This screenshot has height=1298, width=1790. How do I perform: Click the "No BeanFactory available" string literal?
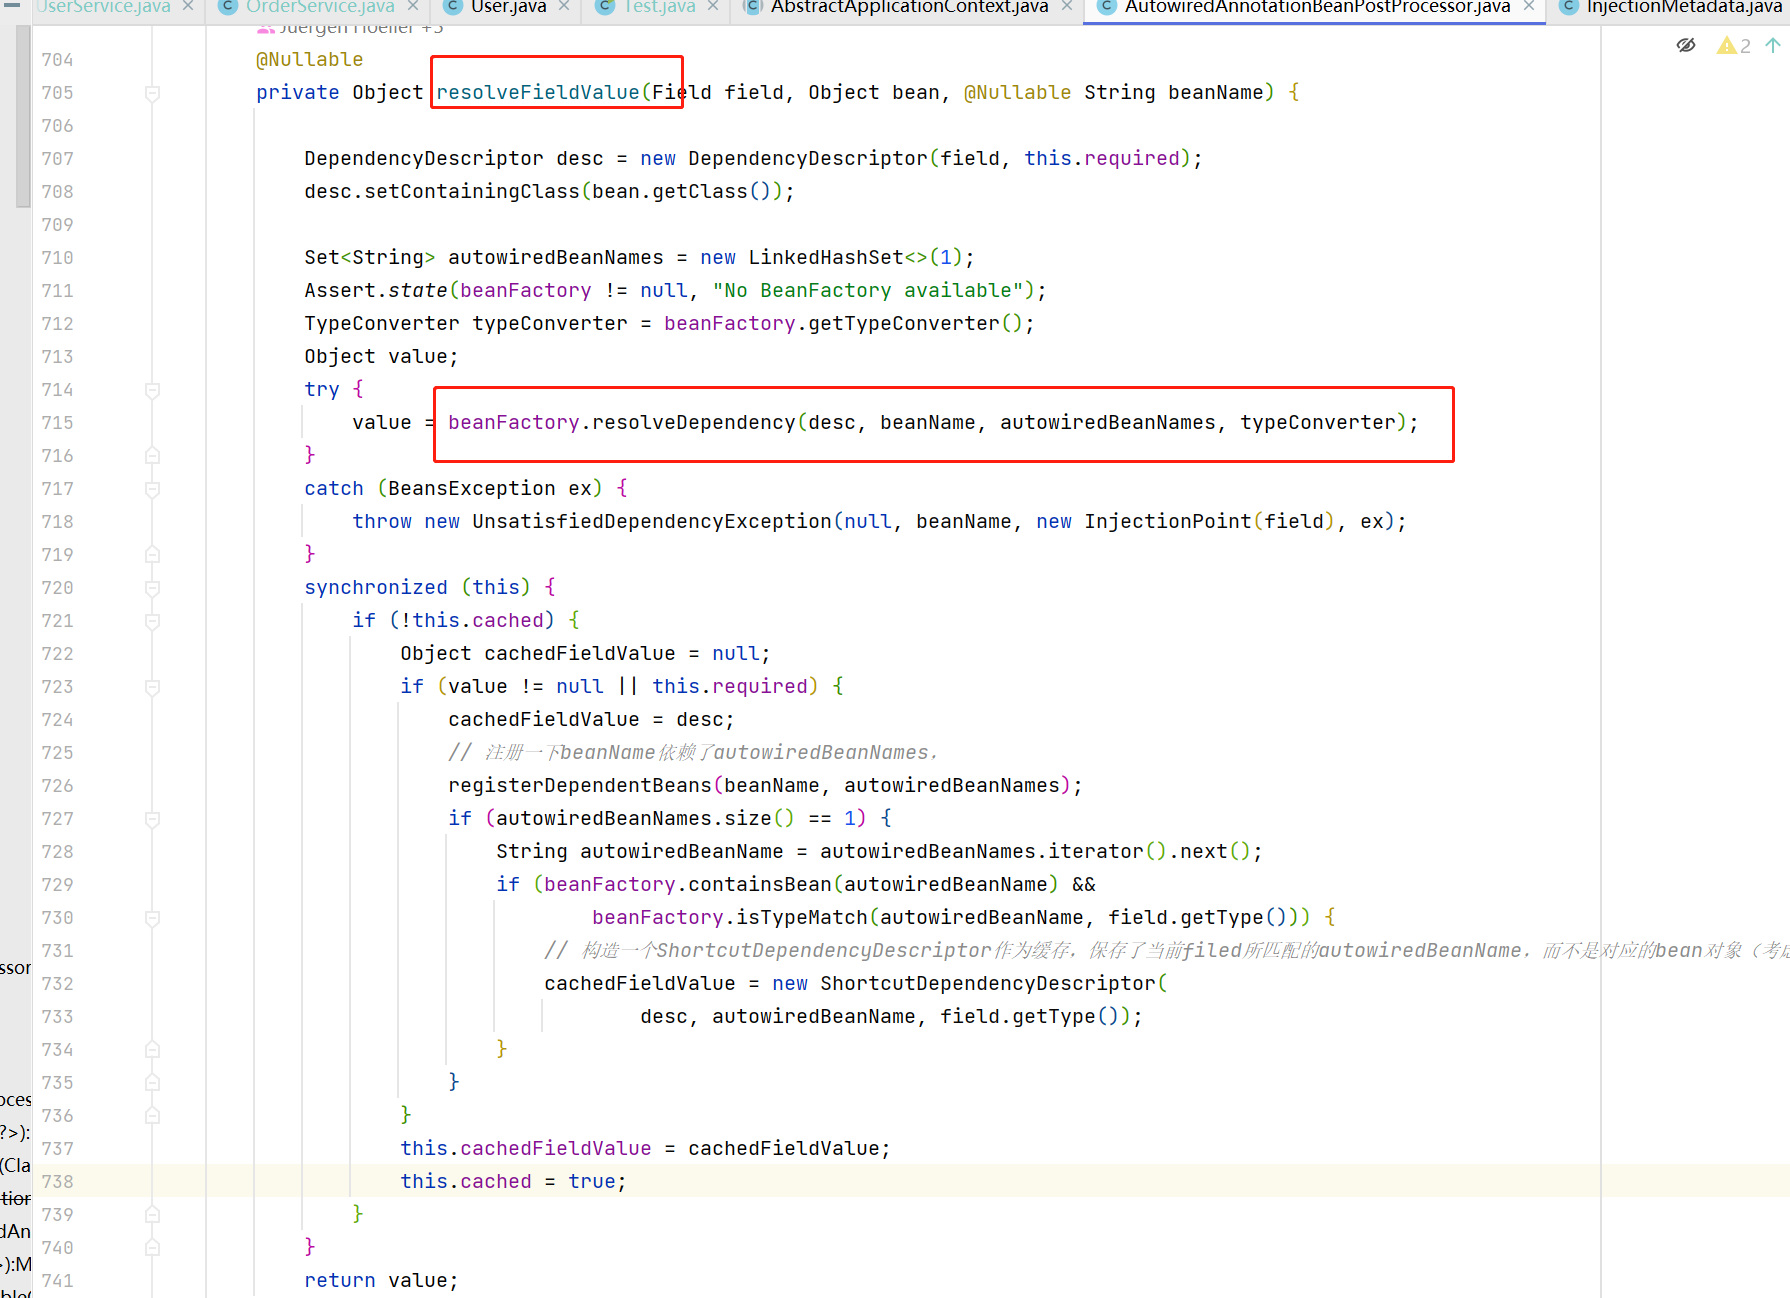coord(868,291)
